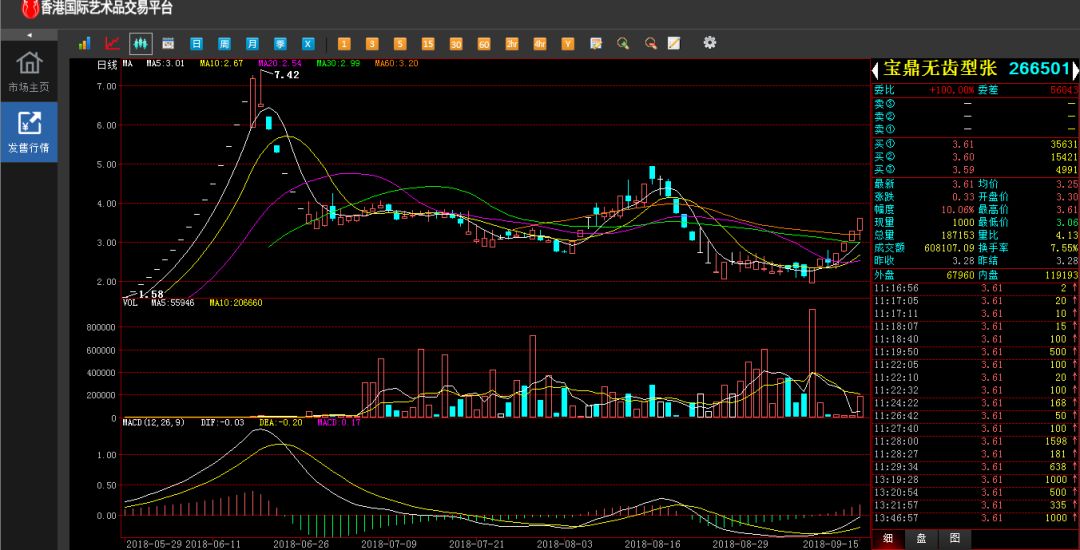Screen dimensions: 1080x550
Task: Click the 1.58 low price marker
Action: coord(151,295)
